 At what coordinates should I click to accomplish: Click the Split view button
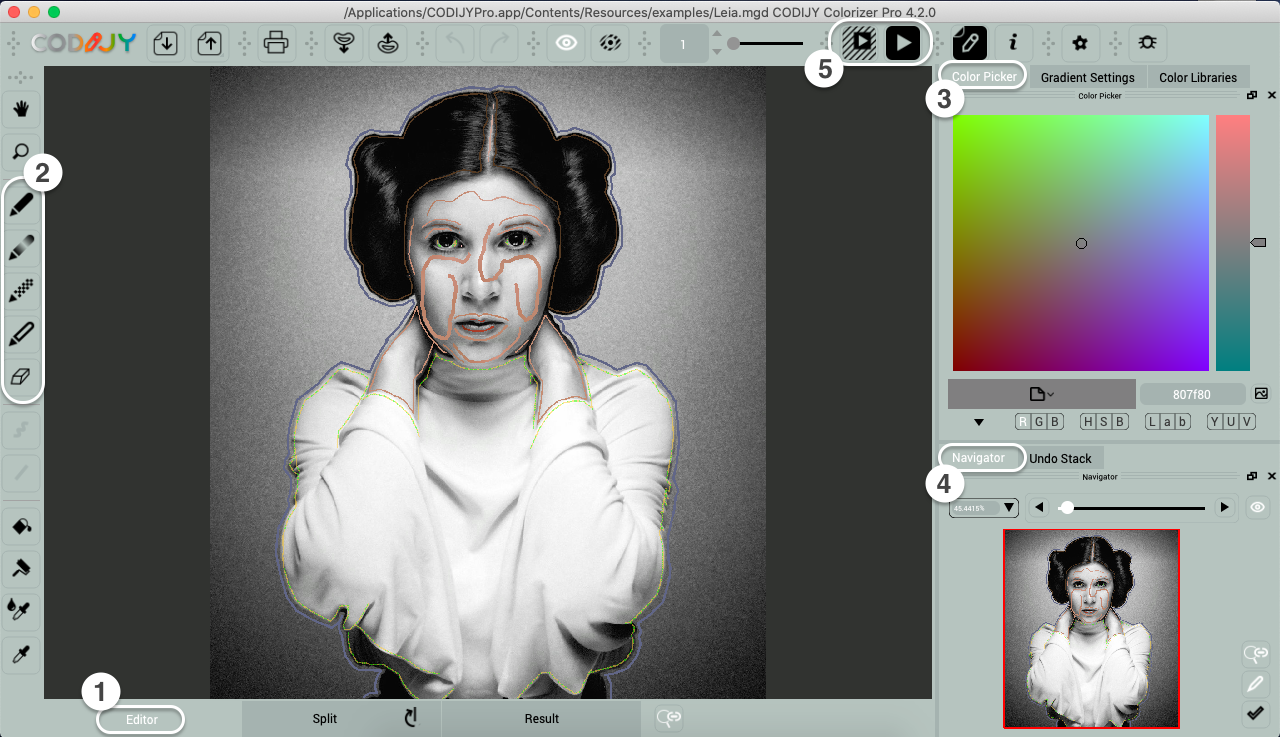[325, 718]
